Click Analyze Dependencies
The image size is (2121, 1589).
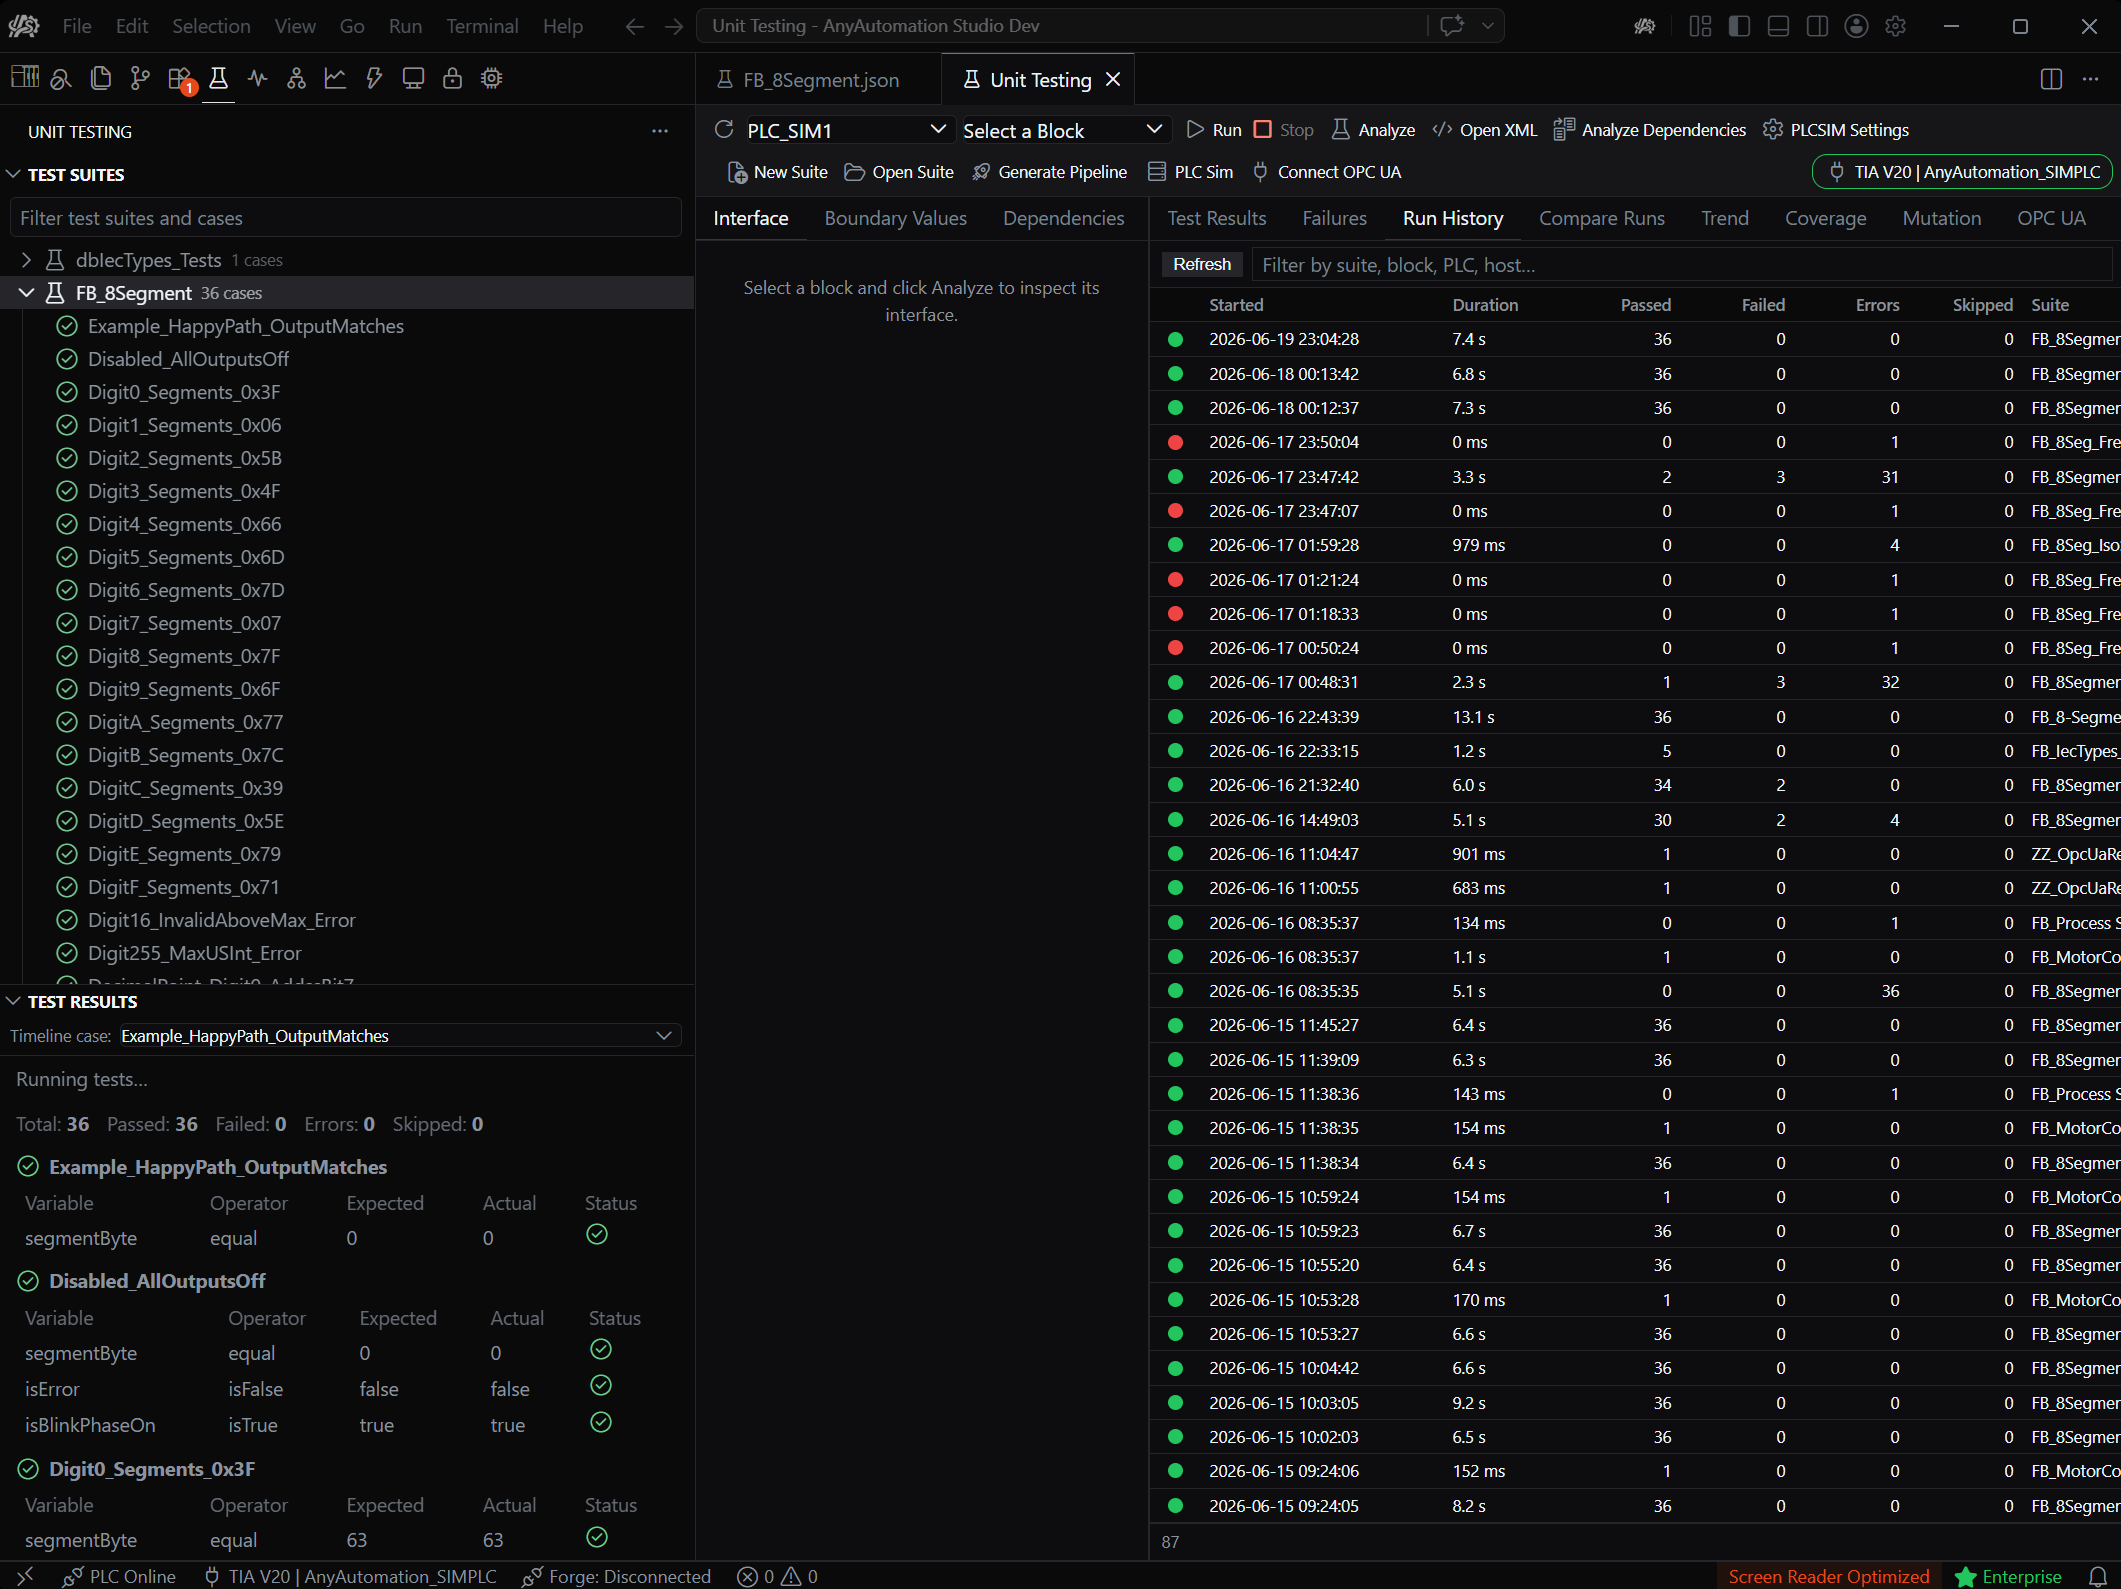(1650, 130)
